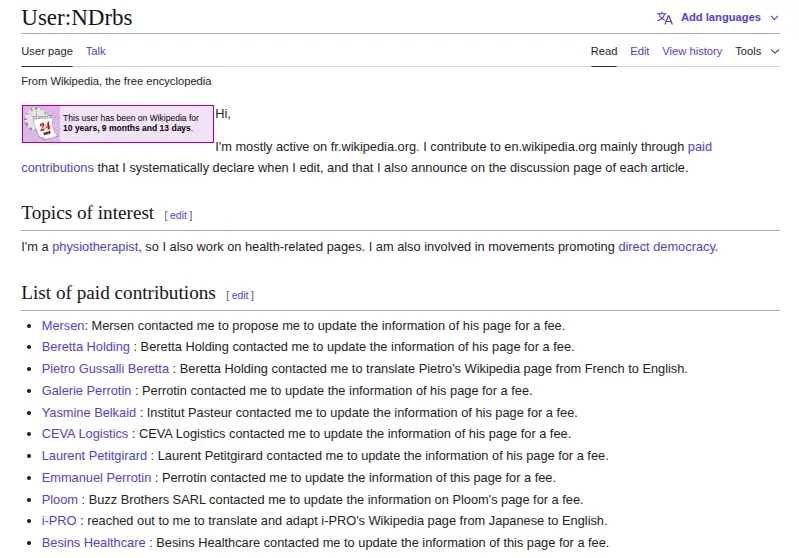The image size is (799, 558).
Task: Open the Mersen article link
Action: click(63, 326)
